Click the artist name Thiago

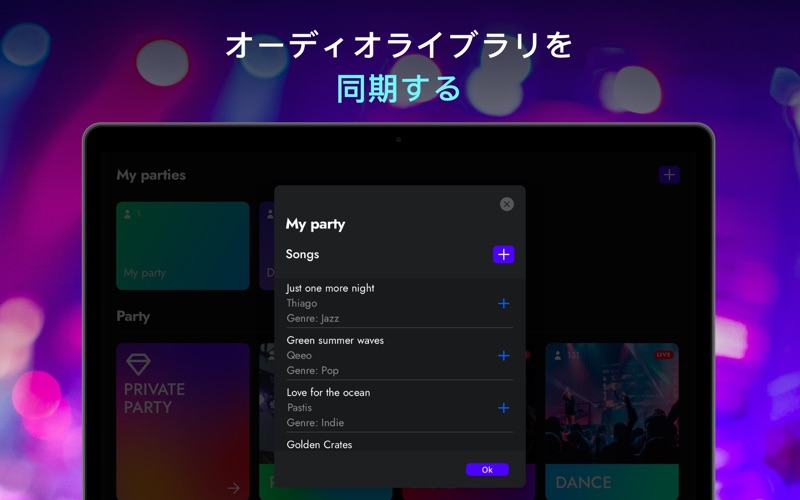click(x=302, y=303)
